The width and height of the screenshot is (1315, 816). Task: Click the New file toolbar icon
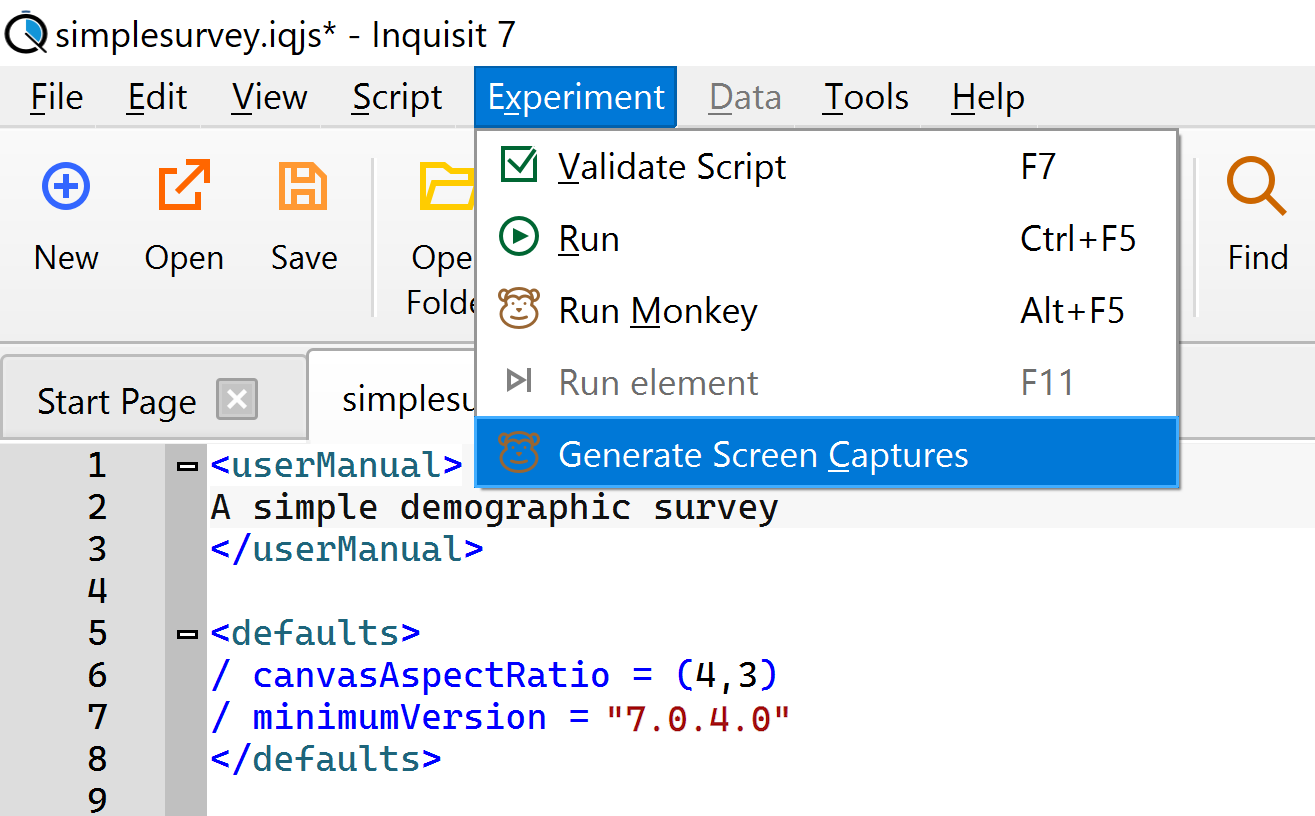(66, 187)
